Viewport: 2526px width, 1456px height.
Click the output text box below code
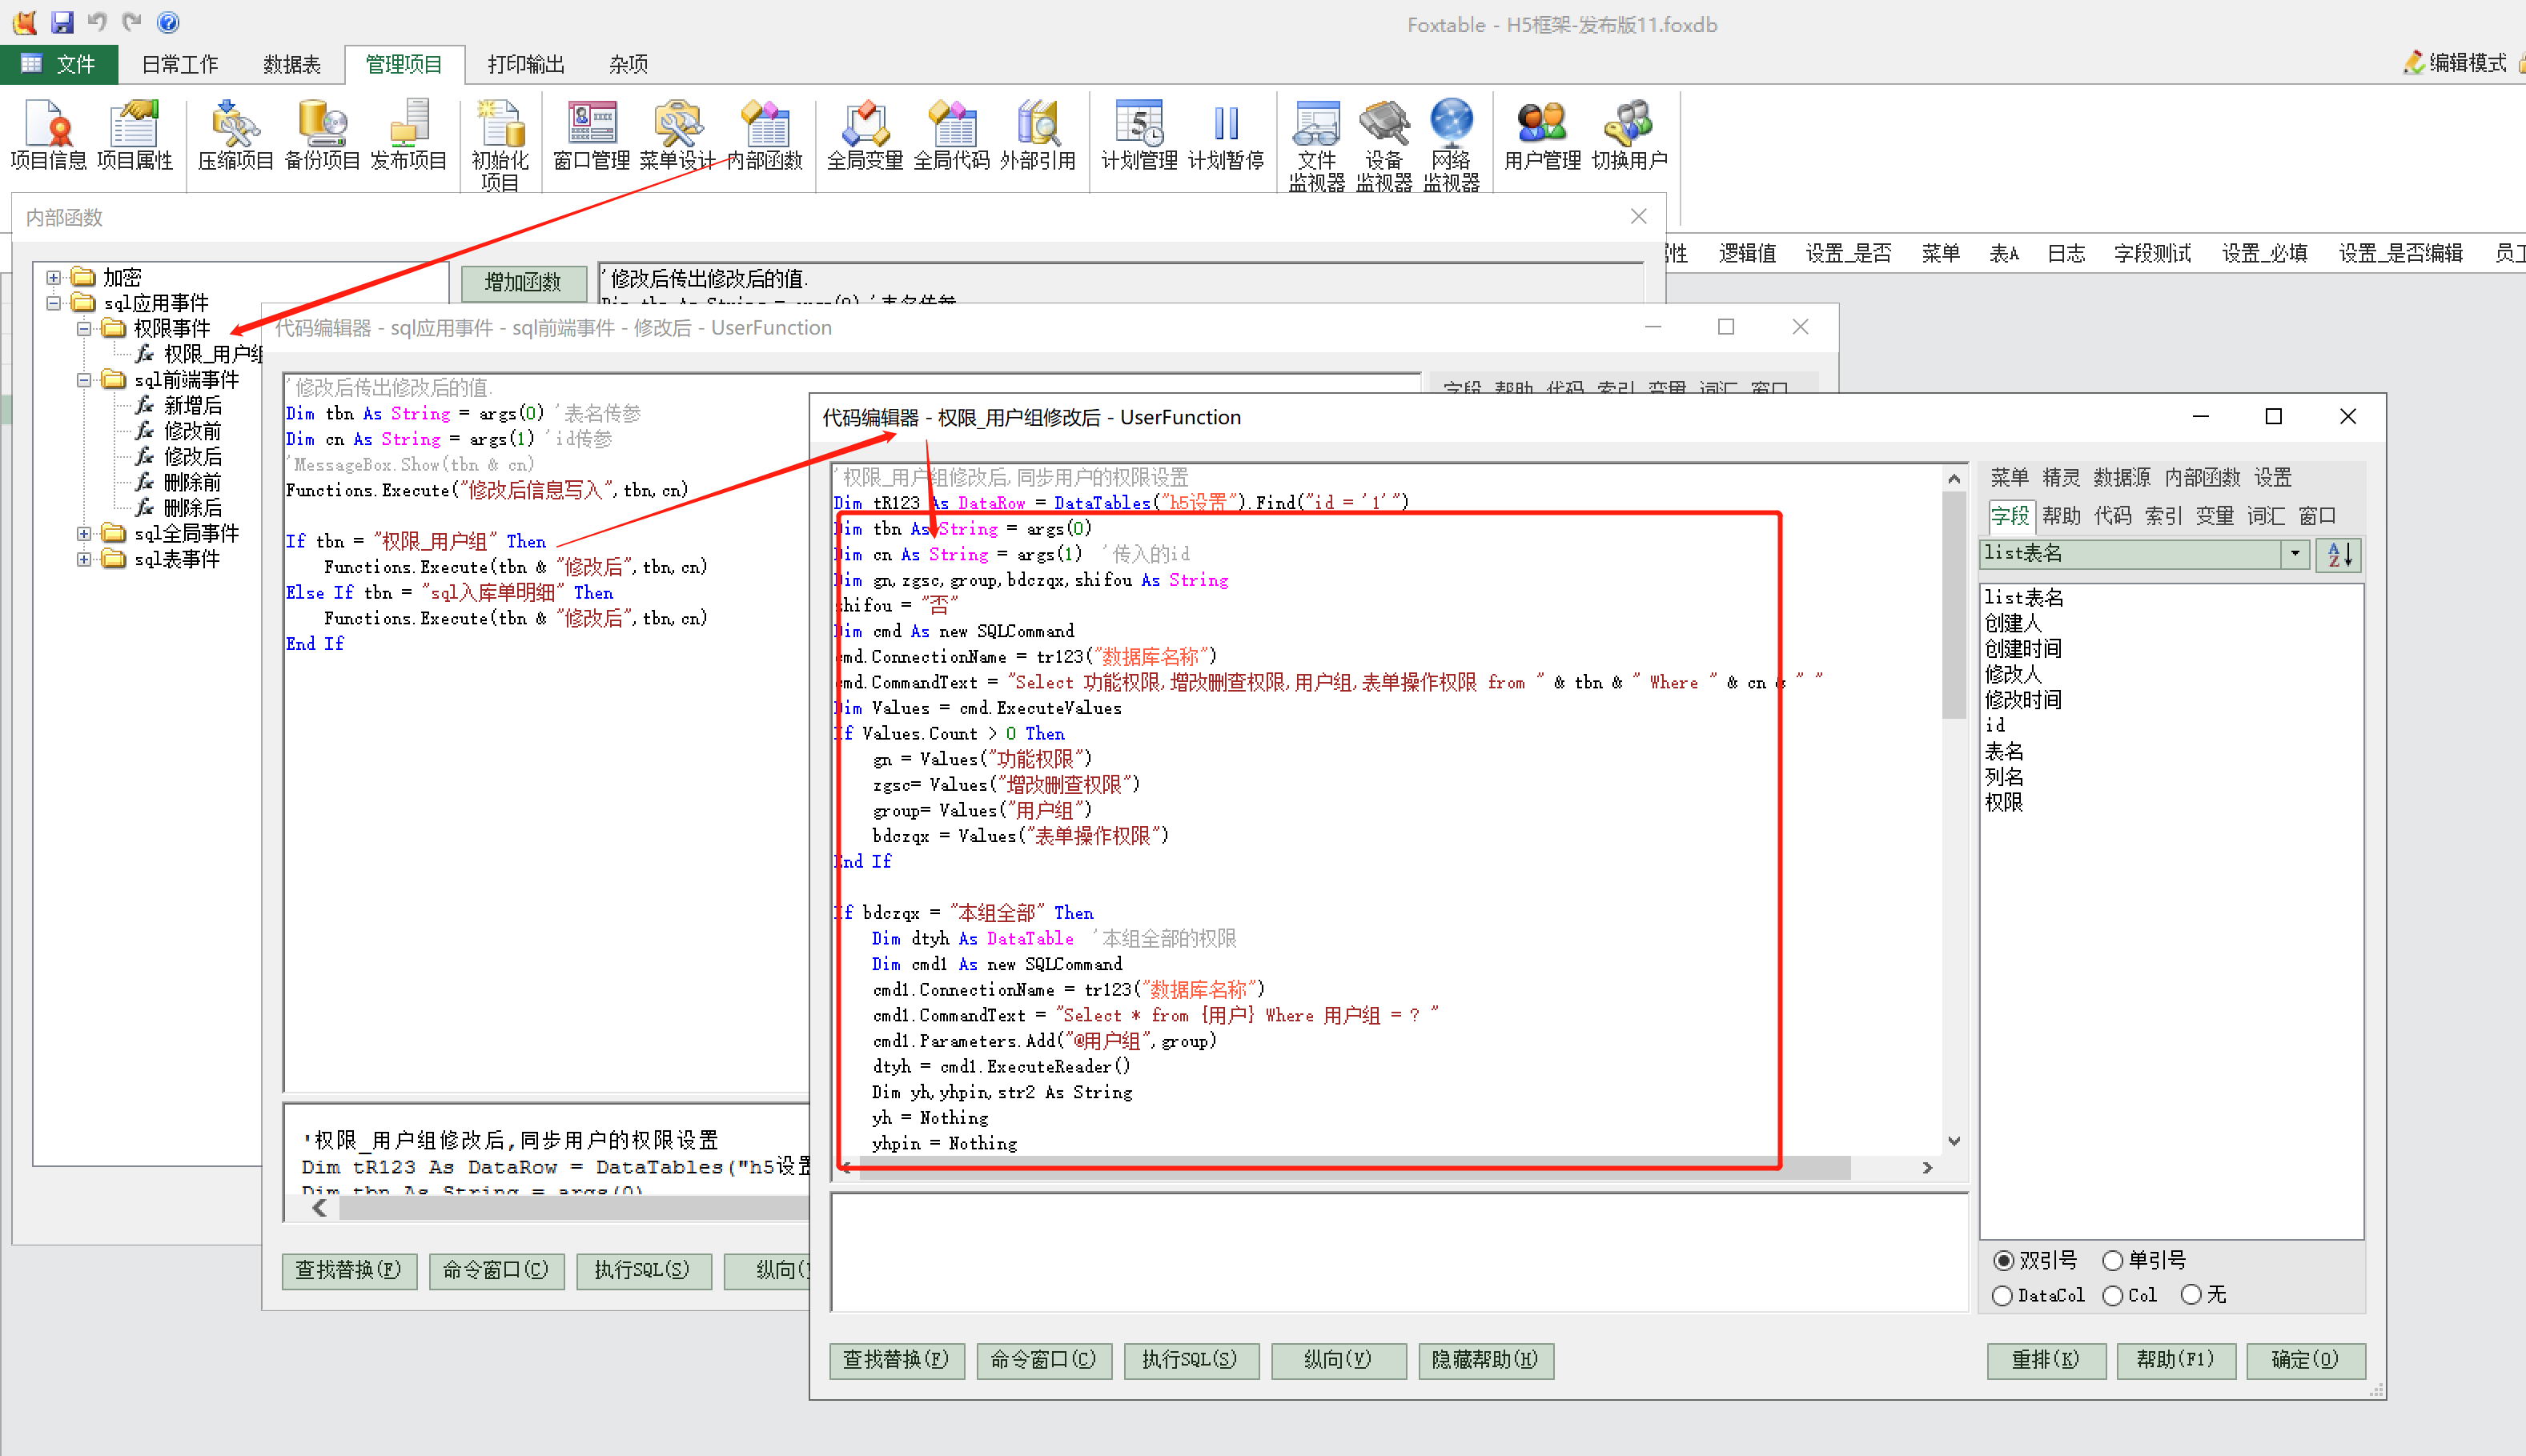click(x=1399, y=1252)
